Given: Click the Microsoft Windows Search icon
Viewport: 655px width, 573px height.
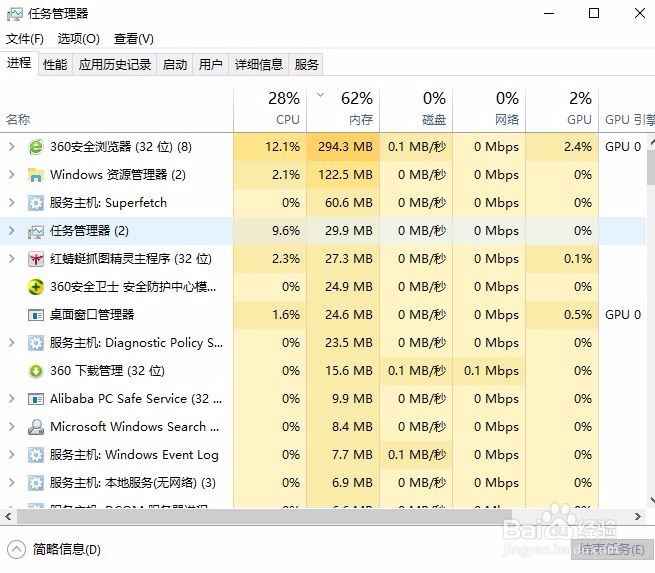Looking at the screenshot, I should (36, 427).
